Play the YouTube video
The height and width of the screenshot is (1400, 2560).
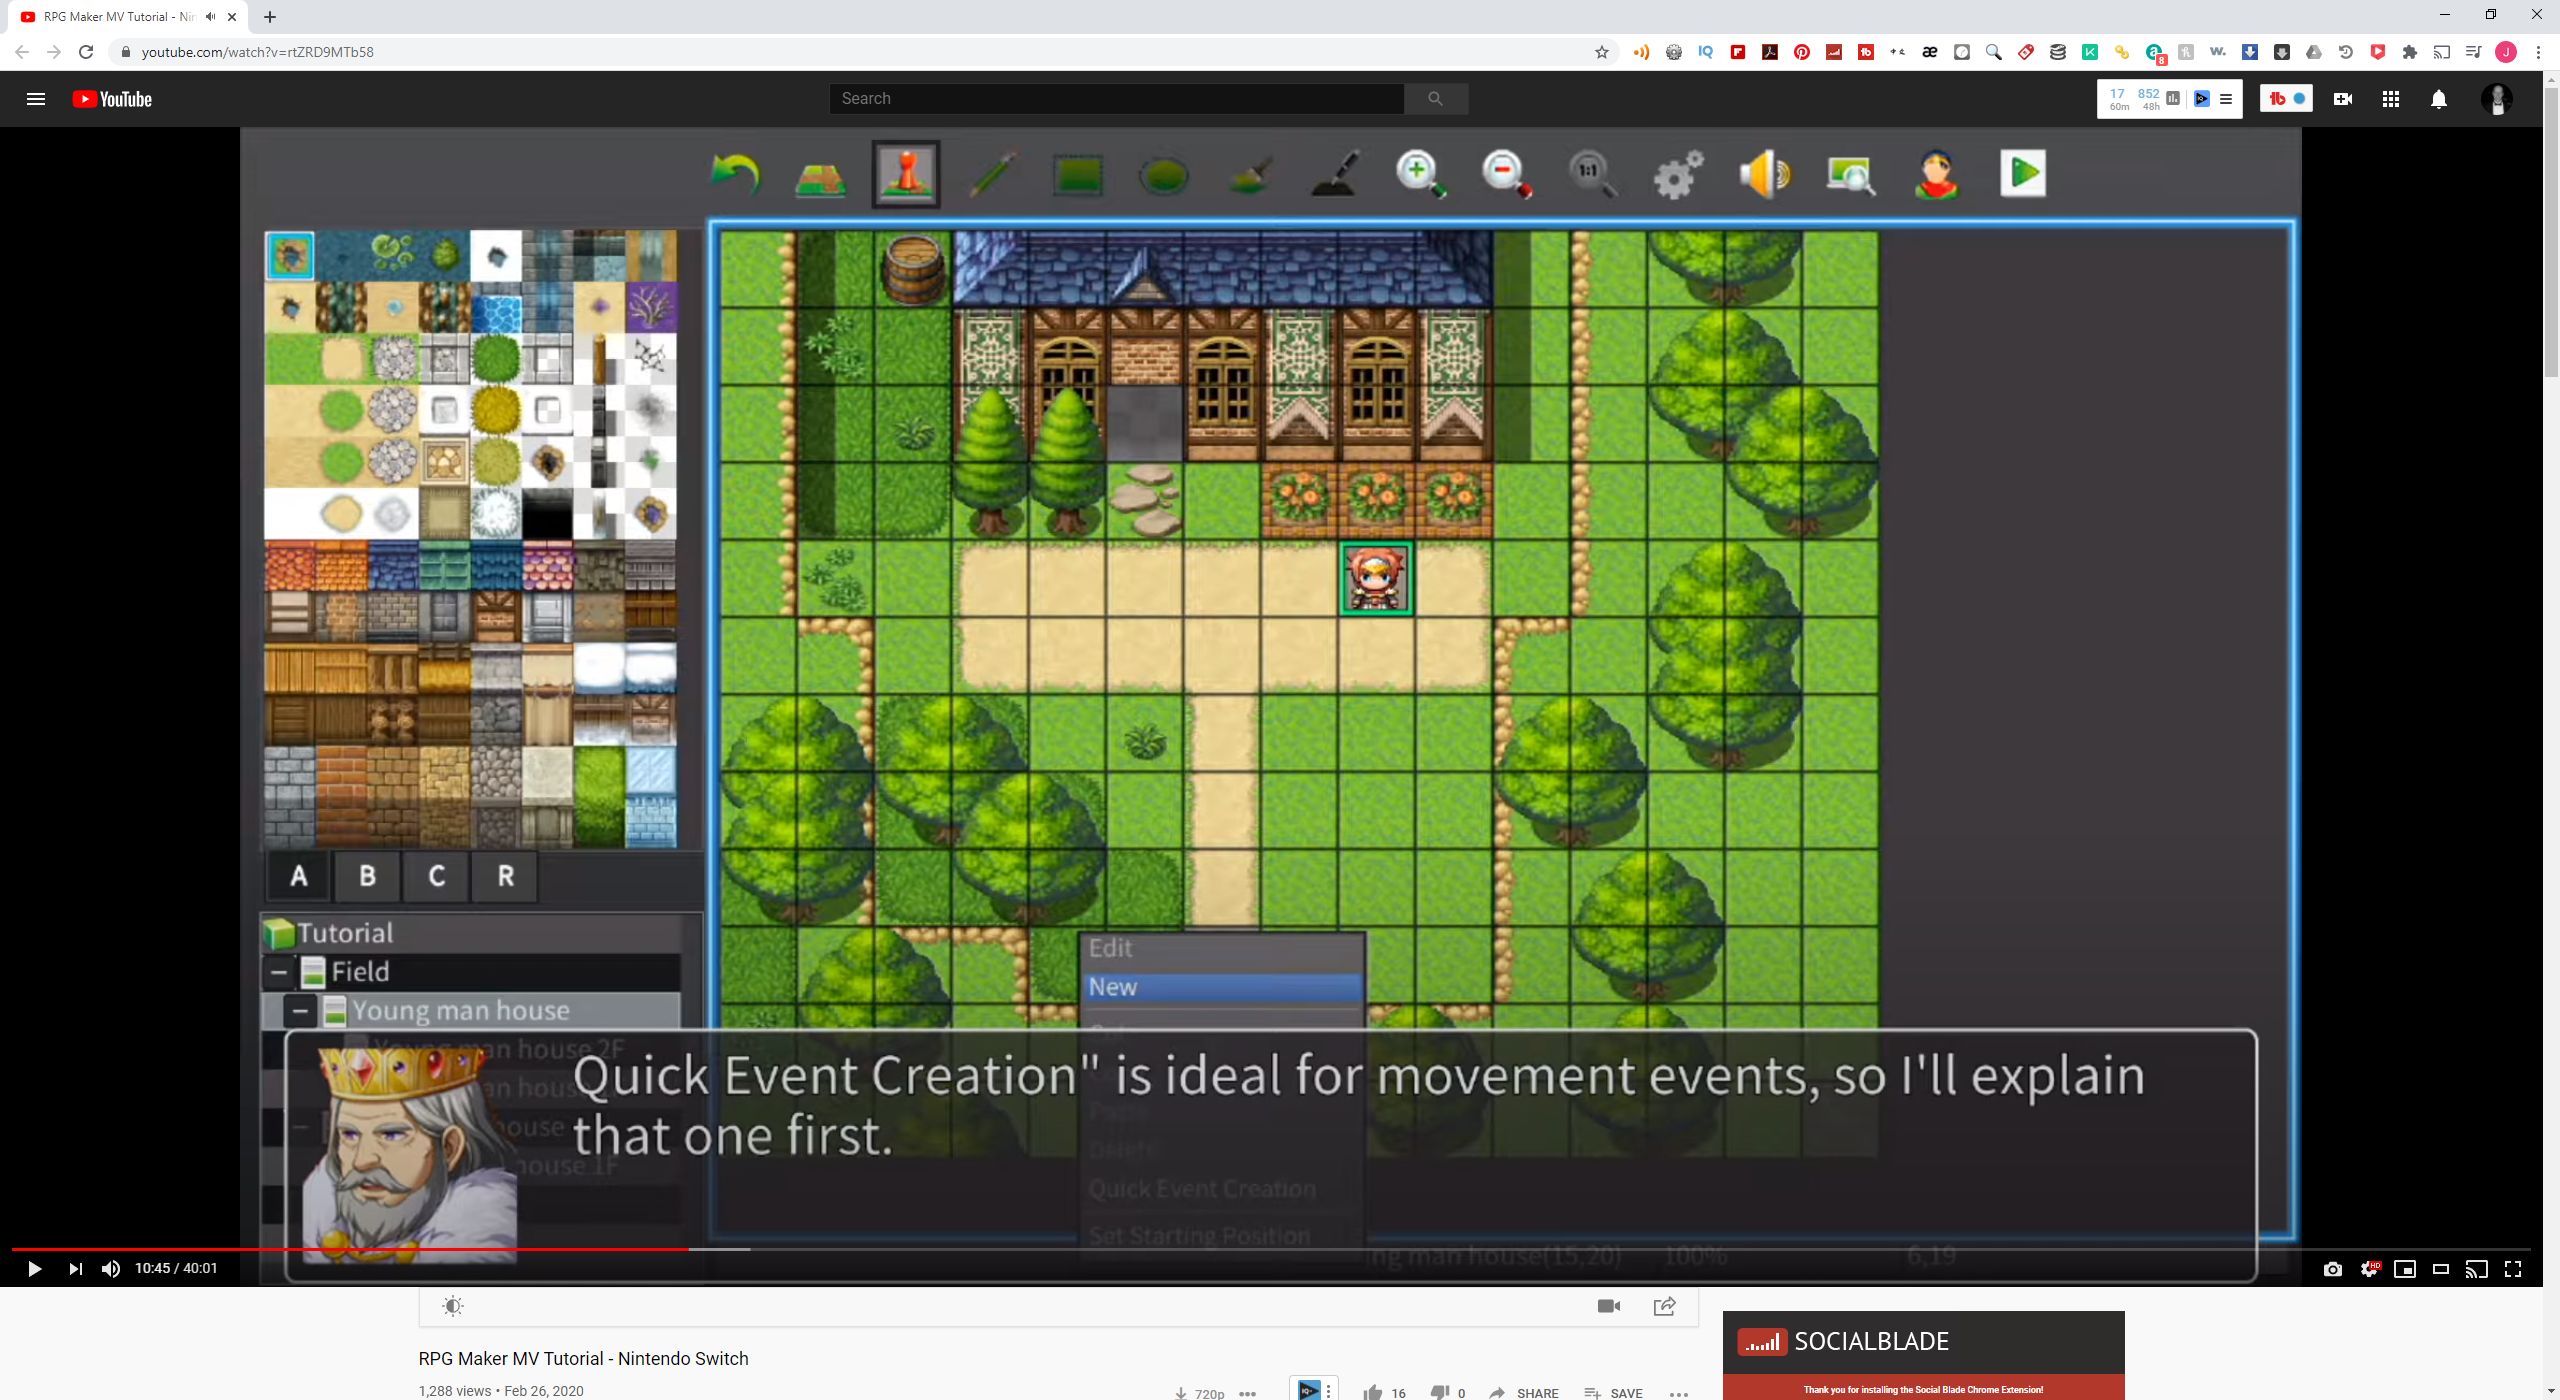34,1269
